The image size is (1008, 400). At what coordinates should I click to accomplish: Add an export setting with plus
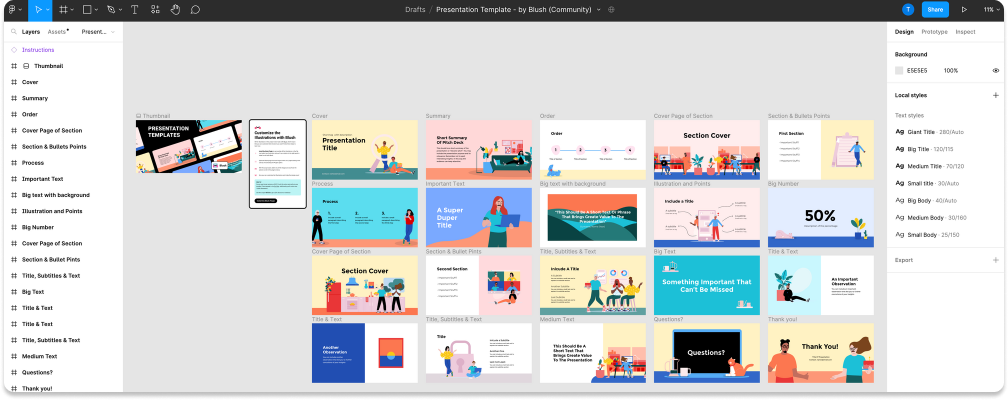(996, 260)
